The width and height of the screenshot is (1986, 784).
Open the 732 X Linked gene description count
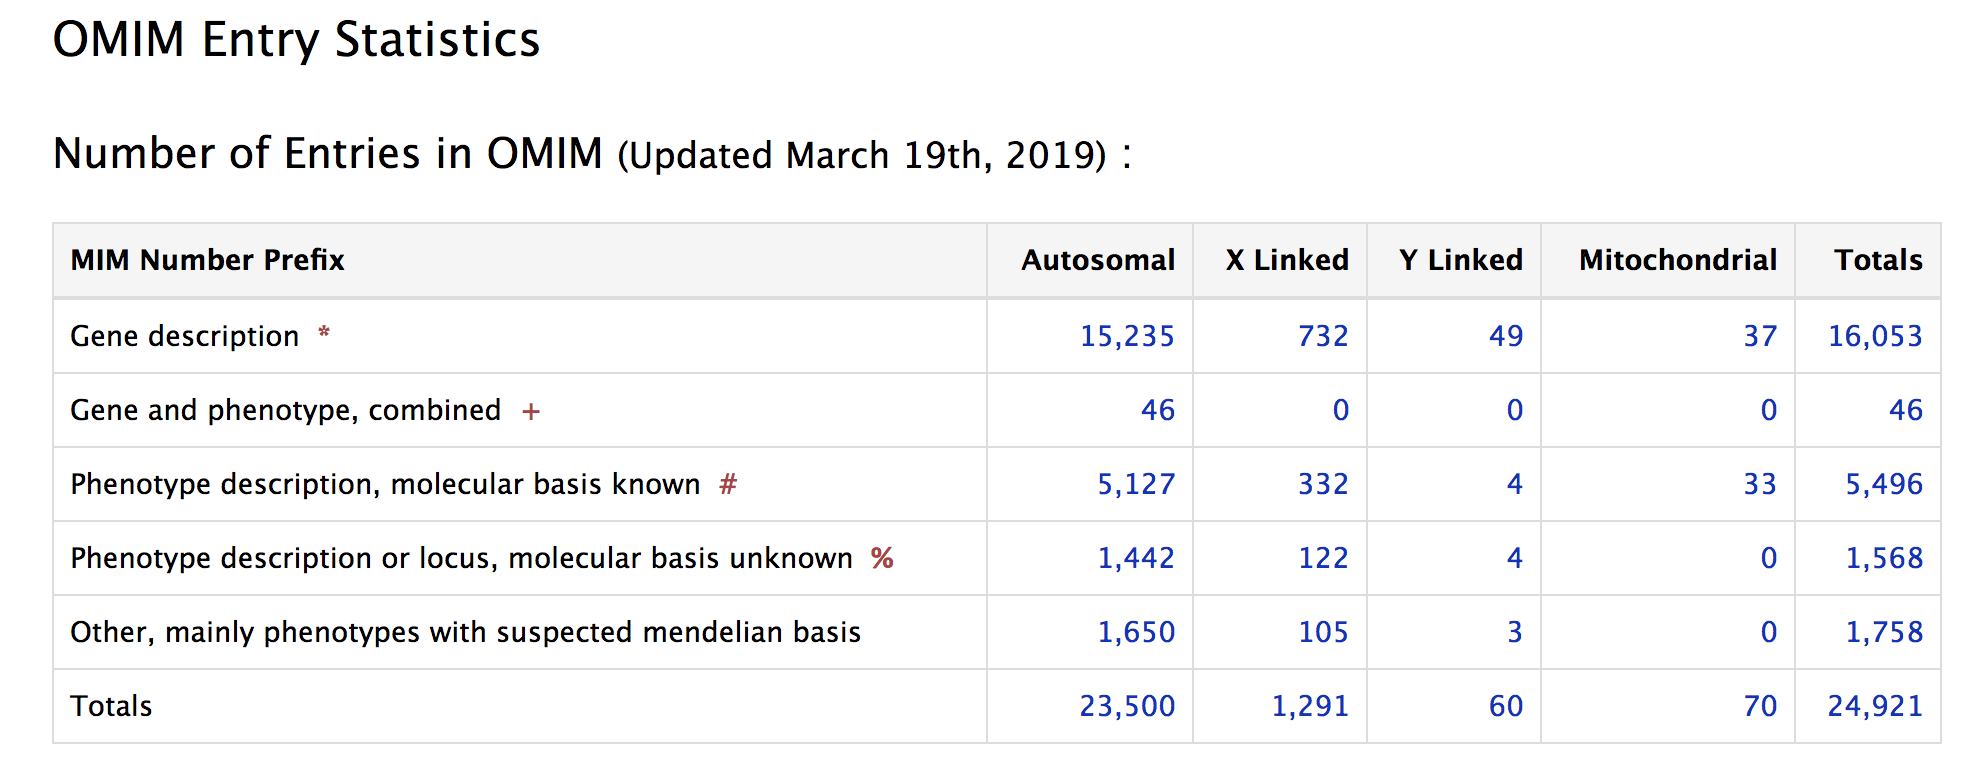click(1322, 336)
